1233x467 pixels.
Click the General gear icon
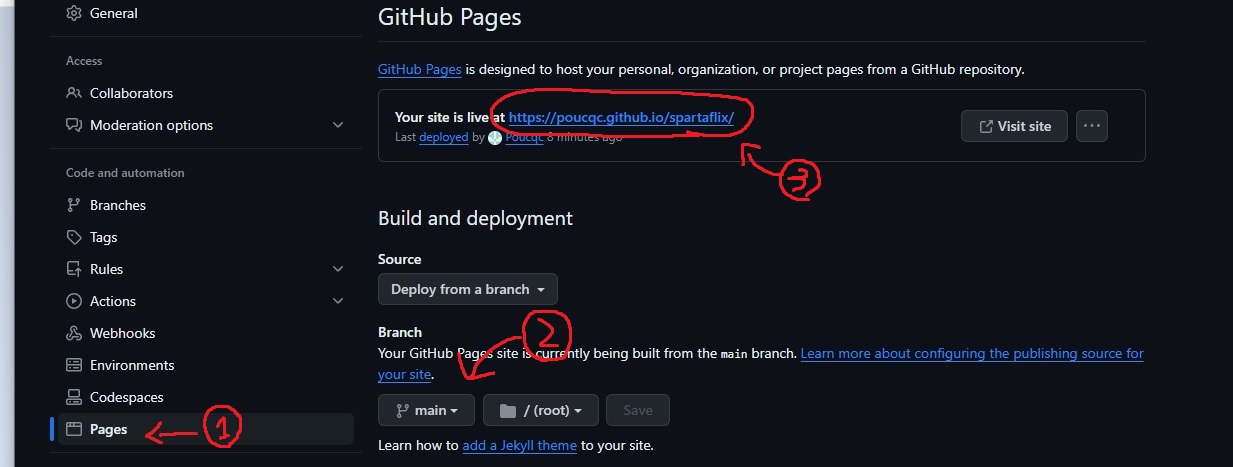tap(73, 14)
